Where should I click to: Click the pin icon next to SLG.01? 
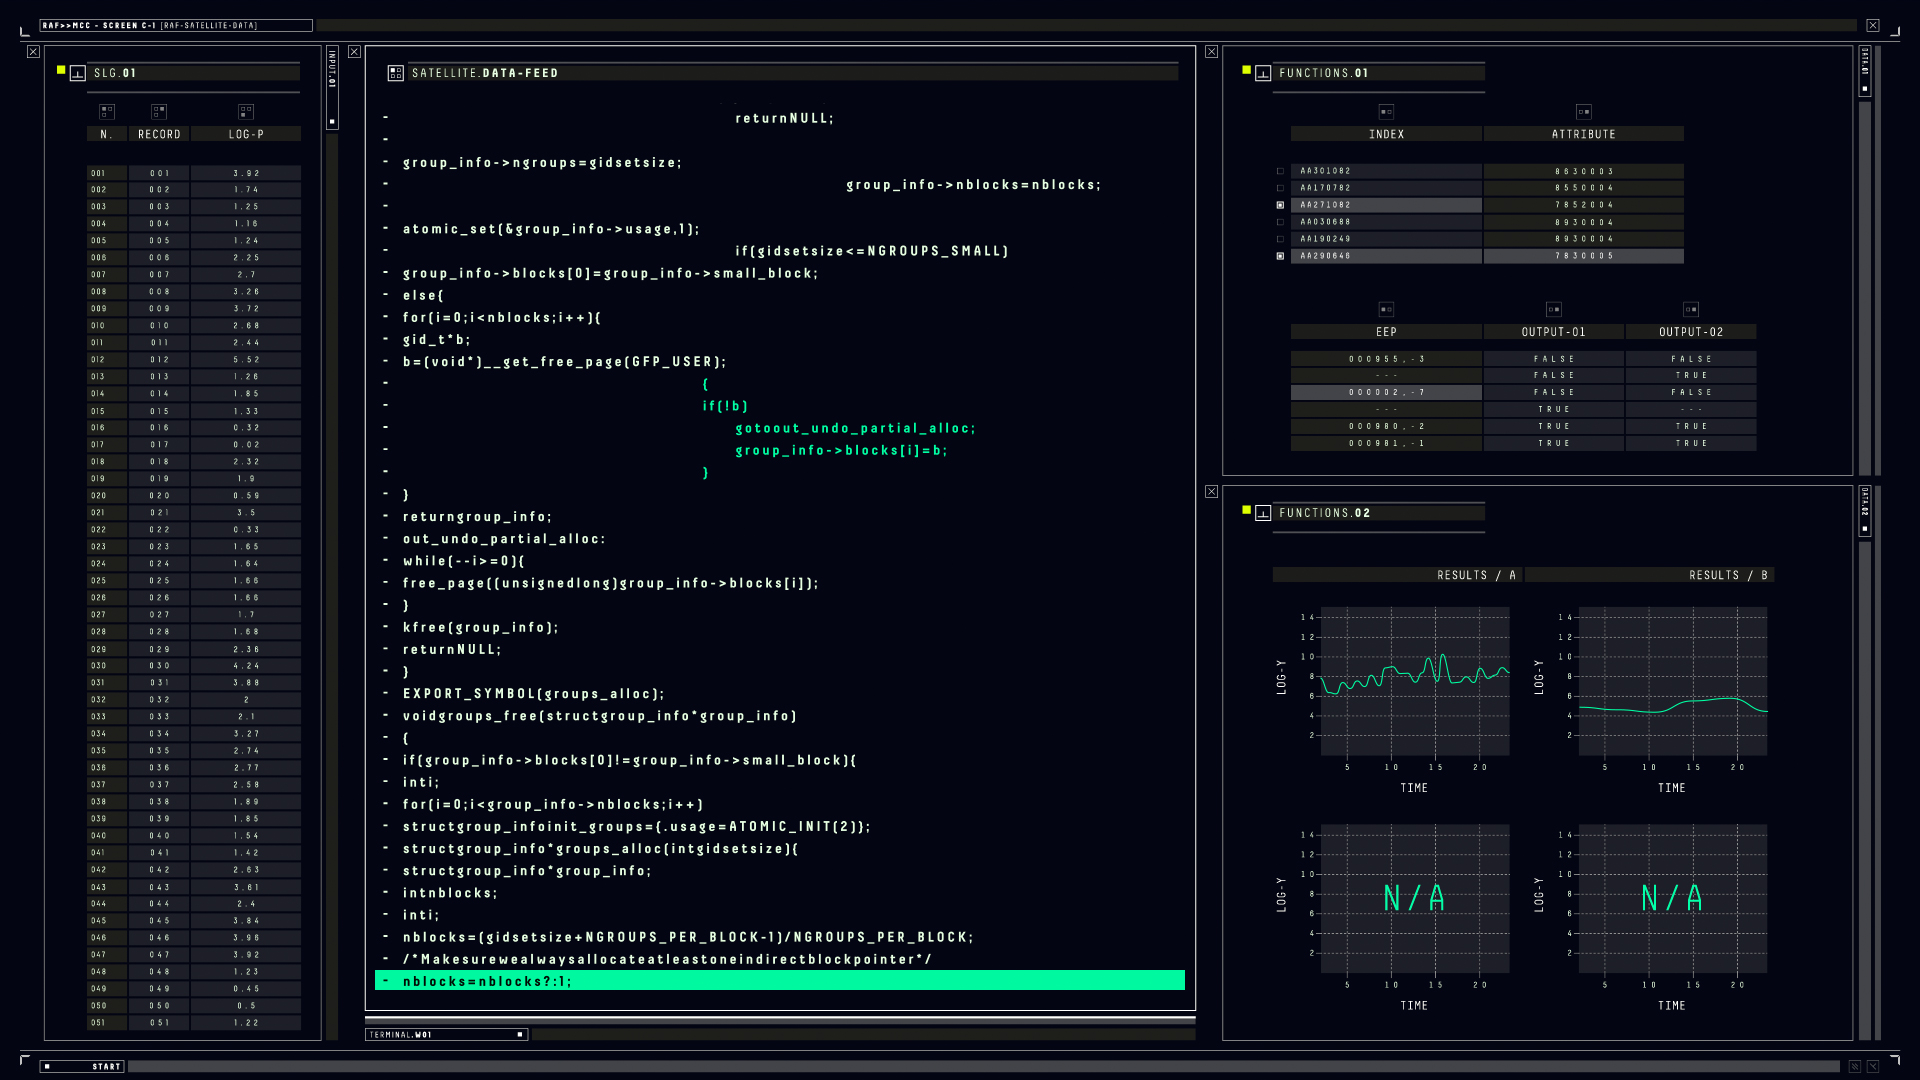click(77, 73)
